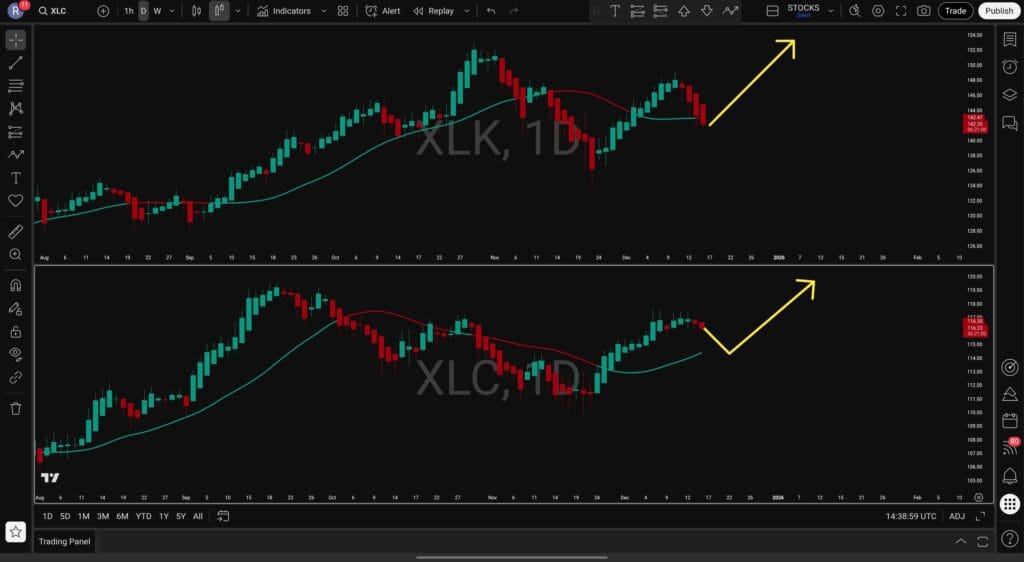Hide all drawings with eye icon
The width and height of the screenshot is (1024, 562).
pos(16,354)
